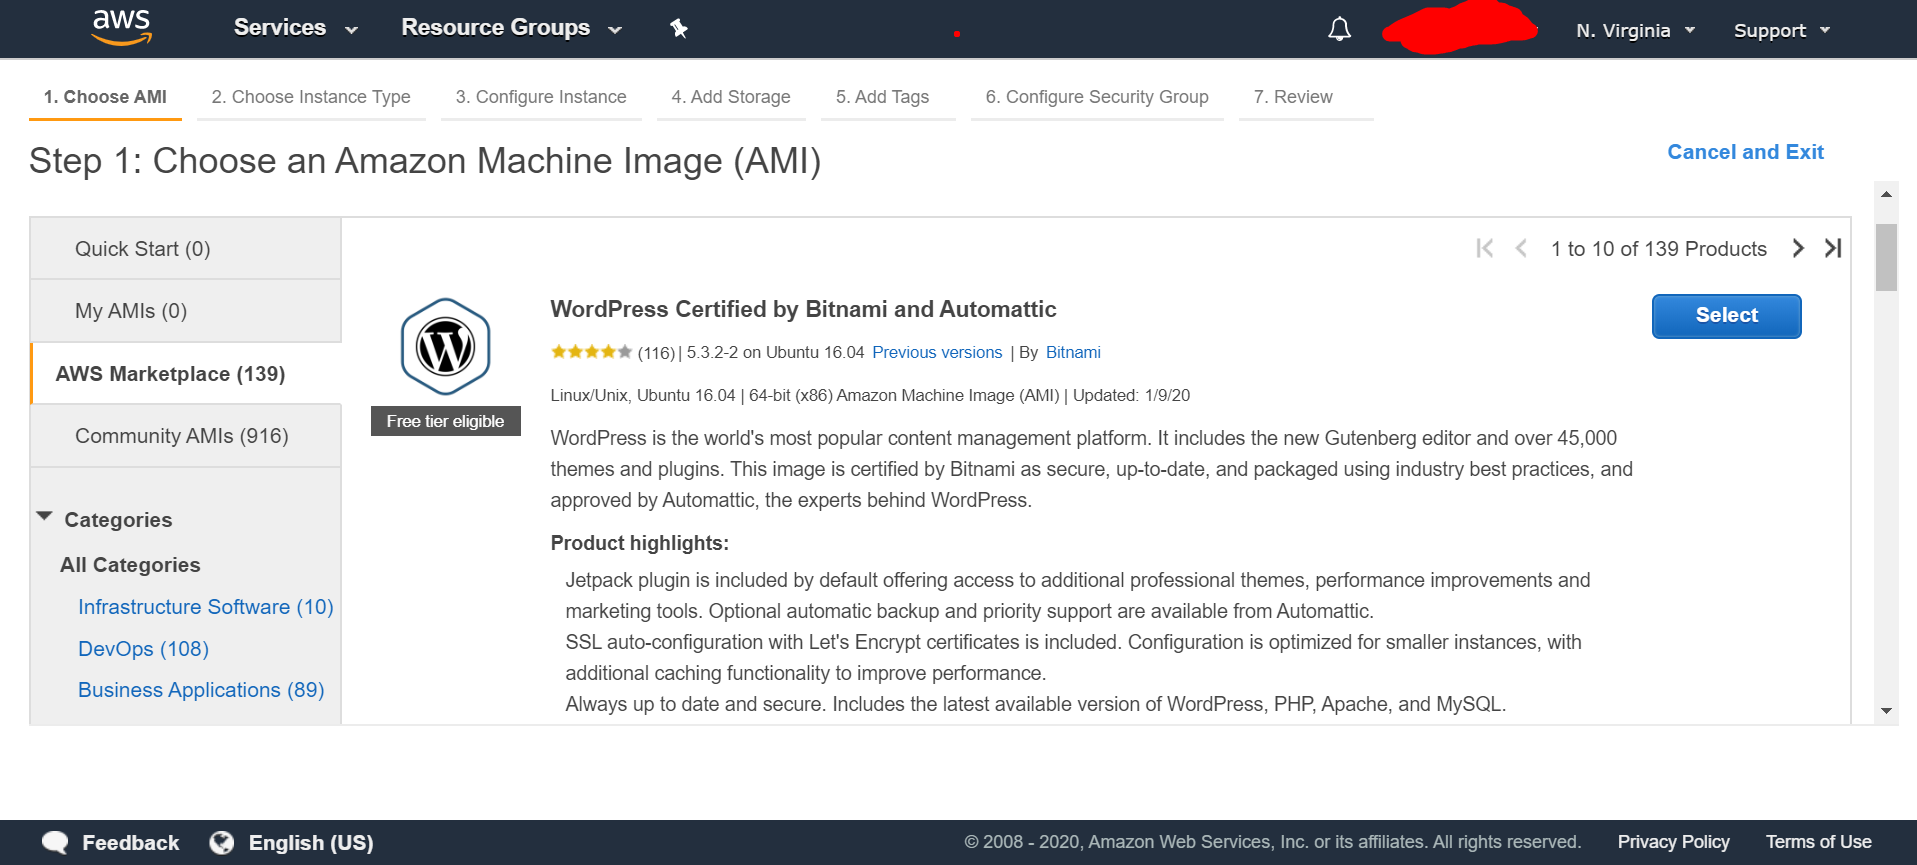Open Previous versions link
The image size is (1917, 865).
(x=937, y=352)
